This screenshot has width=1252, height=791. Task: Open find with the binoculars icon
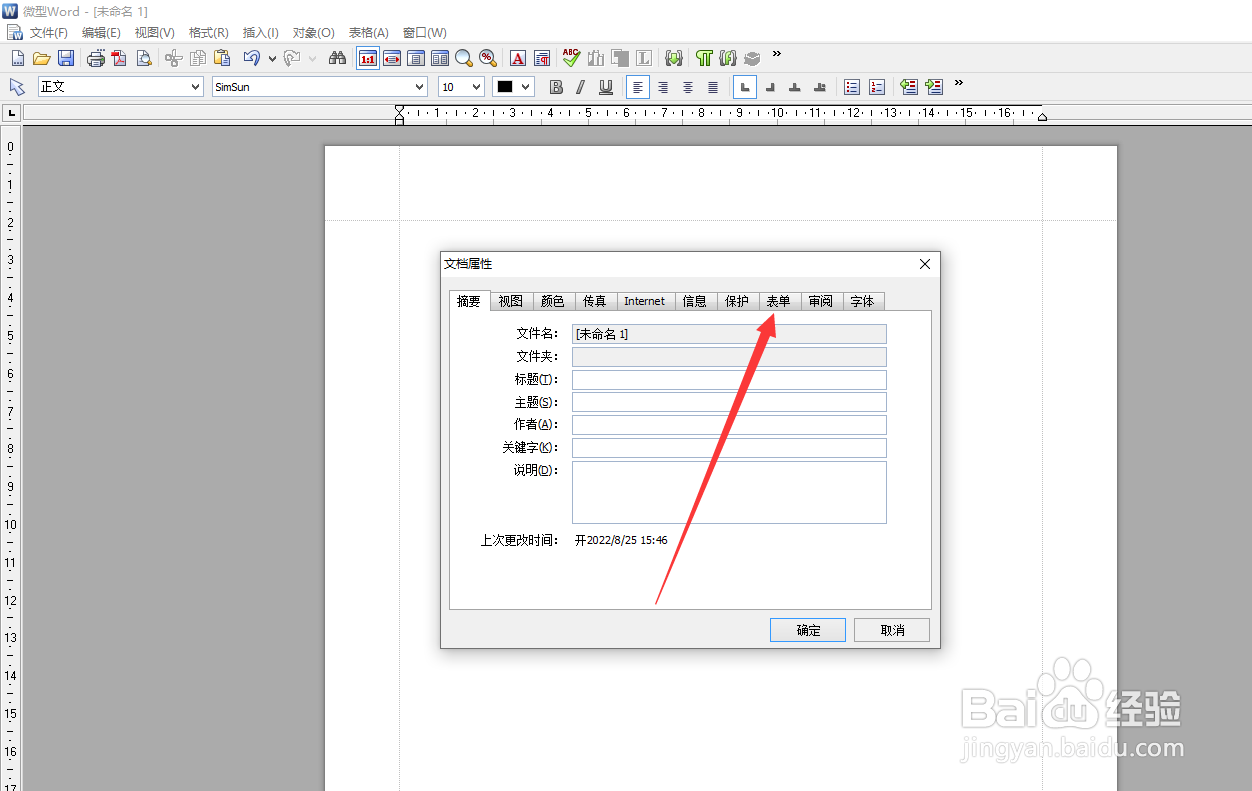[x=337, y=58]
